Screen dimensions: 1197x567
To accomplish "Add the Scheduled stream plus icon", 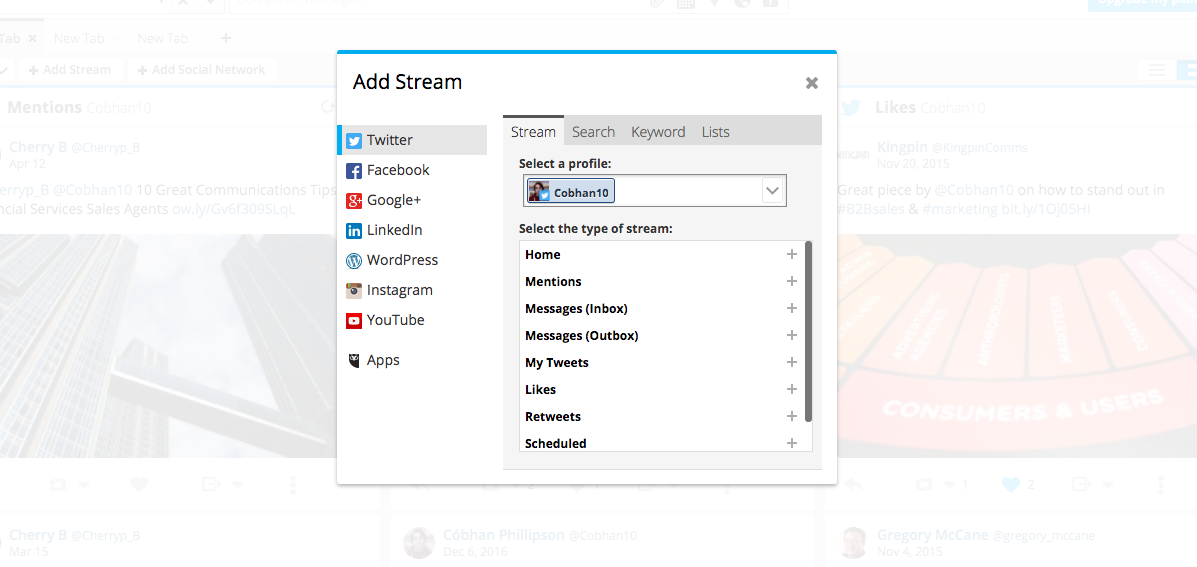I will coord(792,443).
